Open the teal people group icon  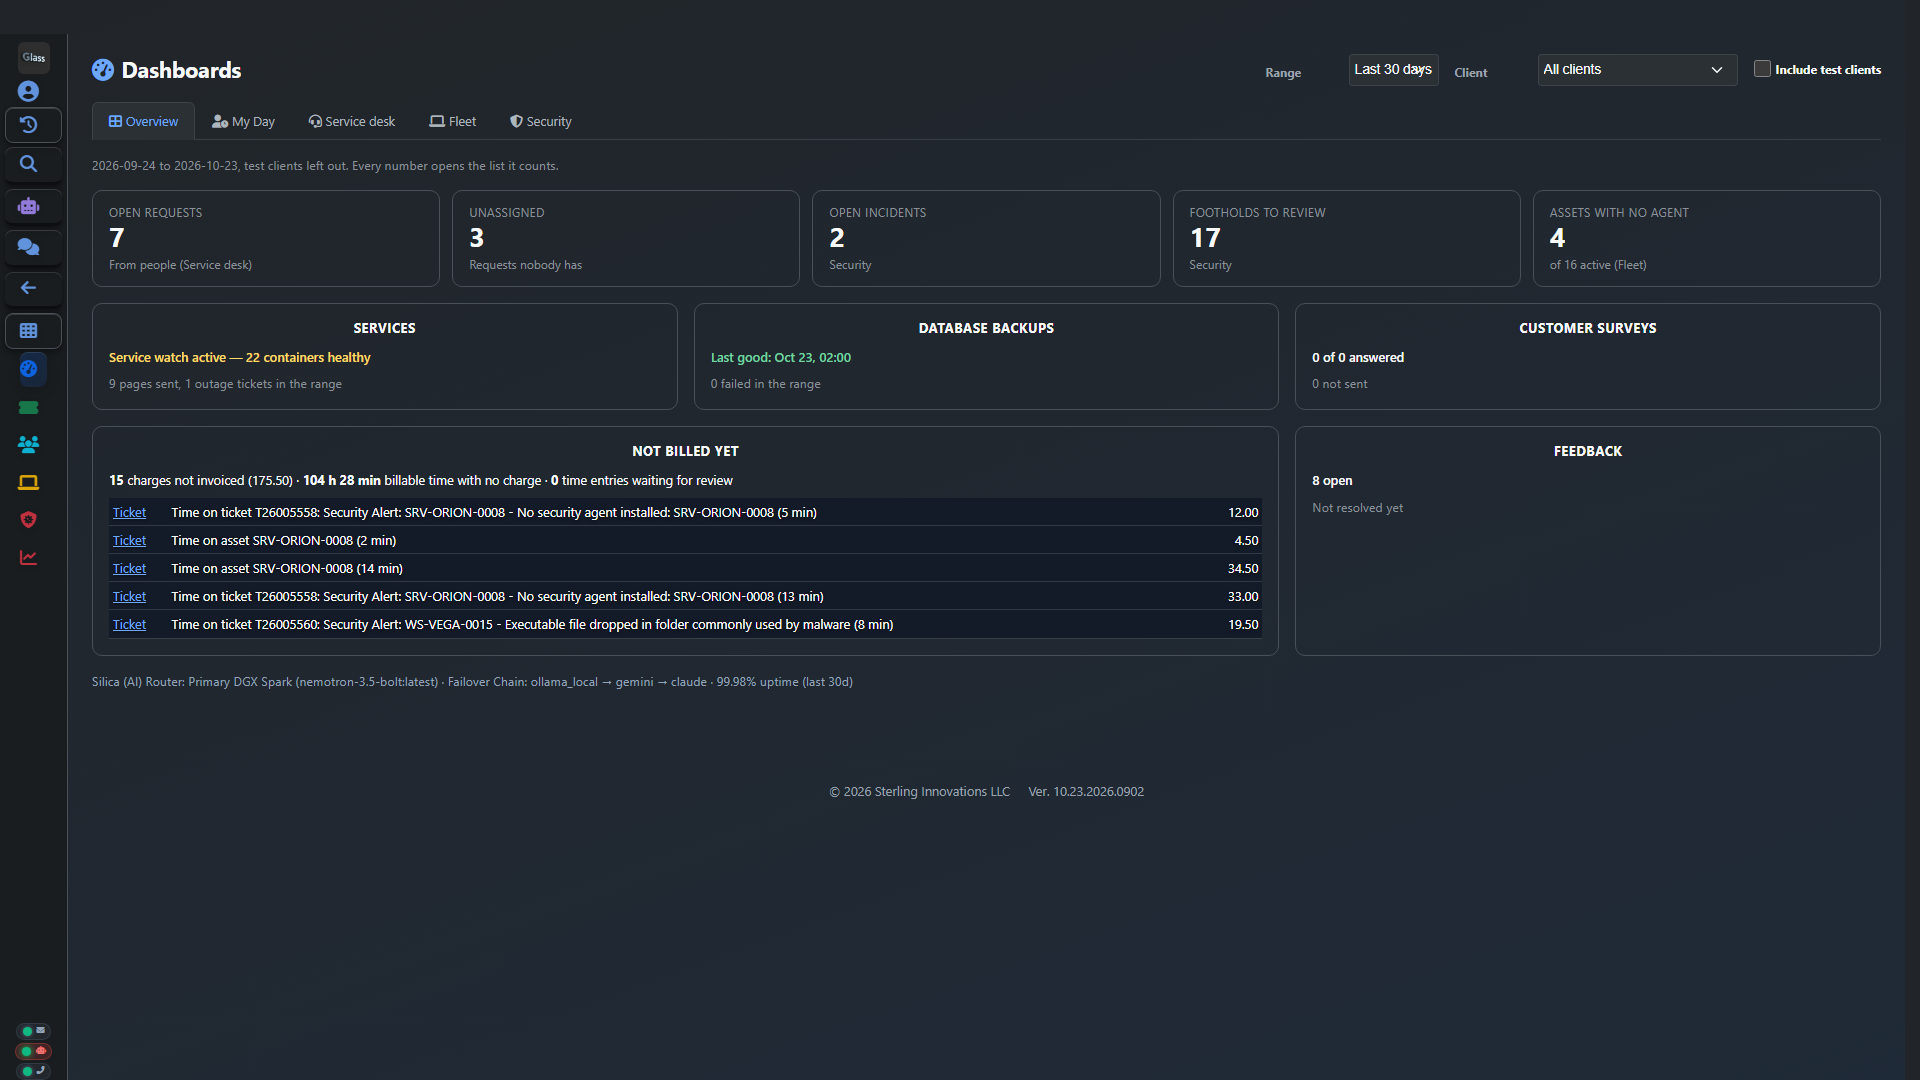click(x=29, y=444)
